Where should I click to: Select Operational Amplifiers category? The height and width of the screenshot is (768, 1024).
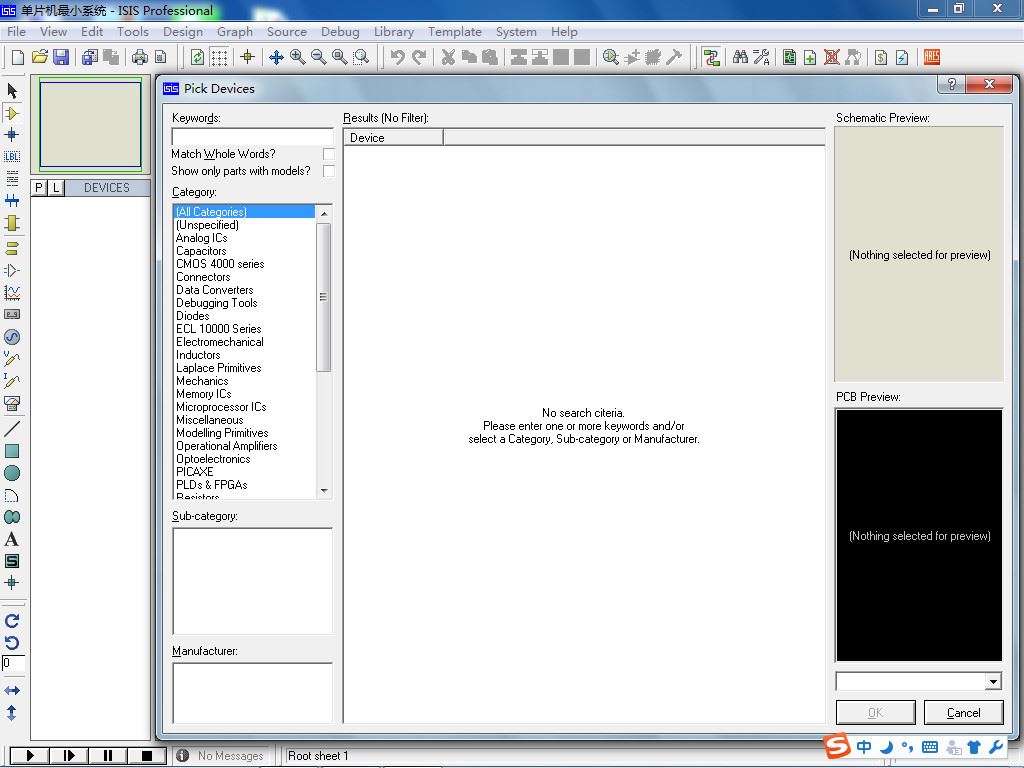(227, 446)
